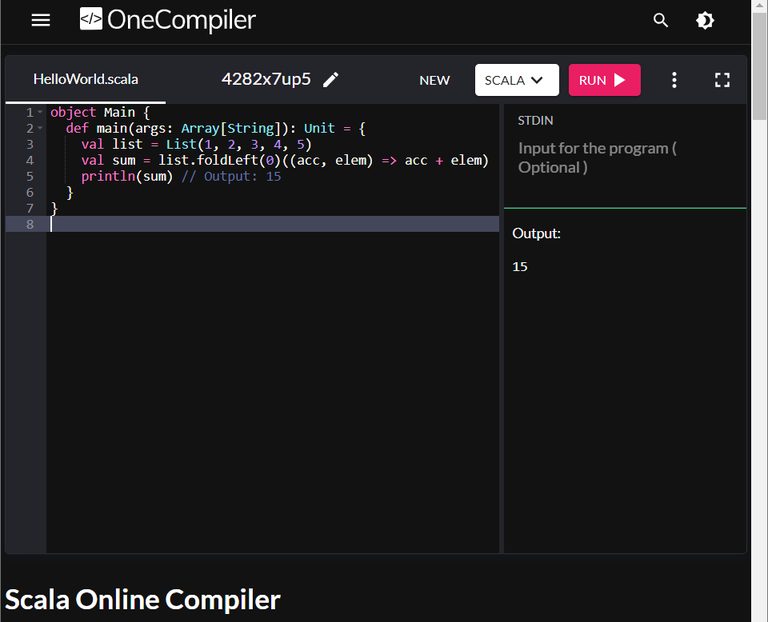
Task: Click the println(sum) statement on line 5
Action: [x=127, y=176]
